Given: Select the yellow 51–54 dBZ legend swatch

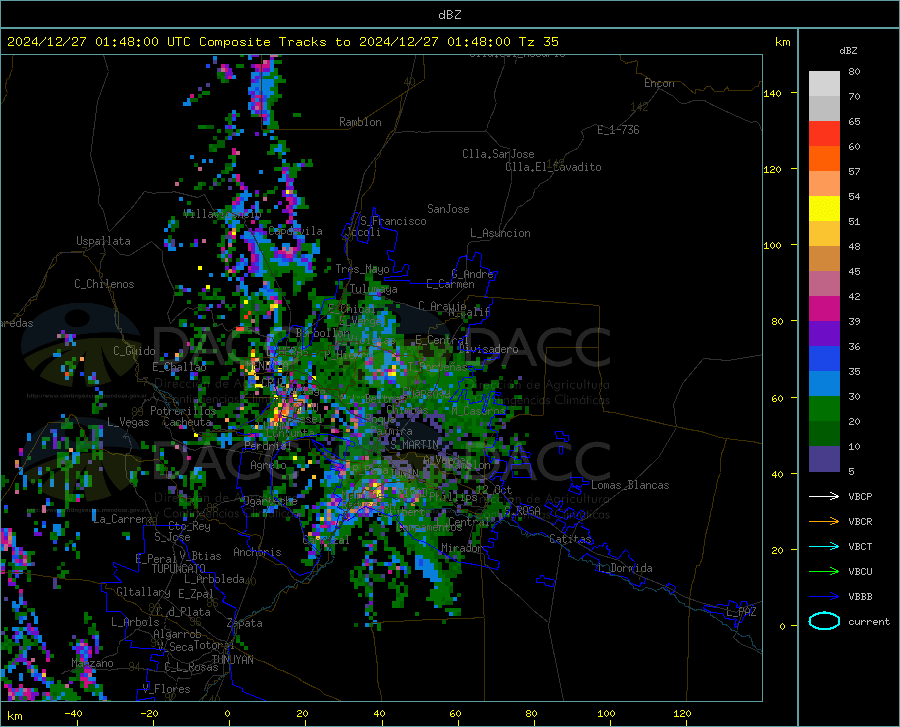Looking at the screenshot, I should (x=824, y=209).
